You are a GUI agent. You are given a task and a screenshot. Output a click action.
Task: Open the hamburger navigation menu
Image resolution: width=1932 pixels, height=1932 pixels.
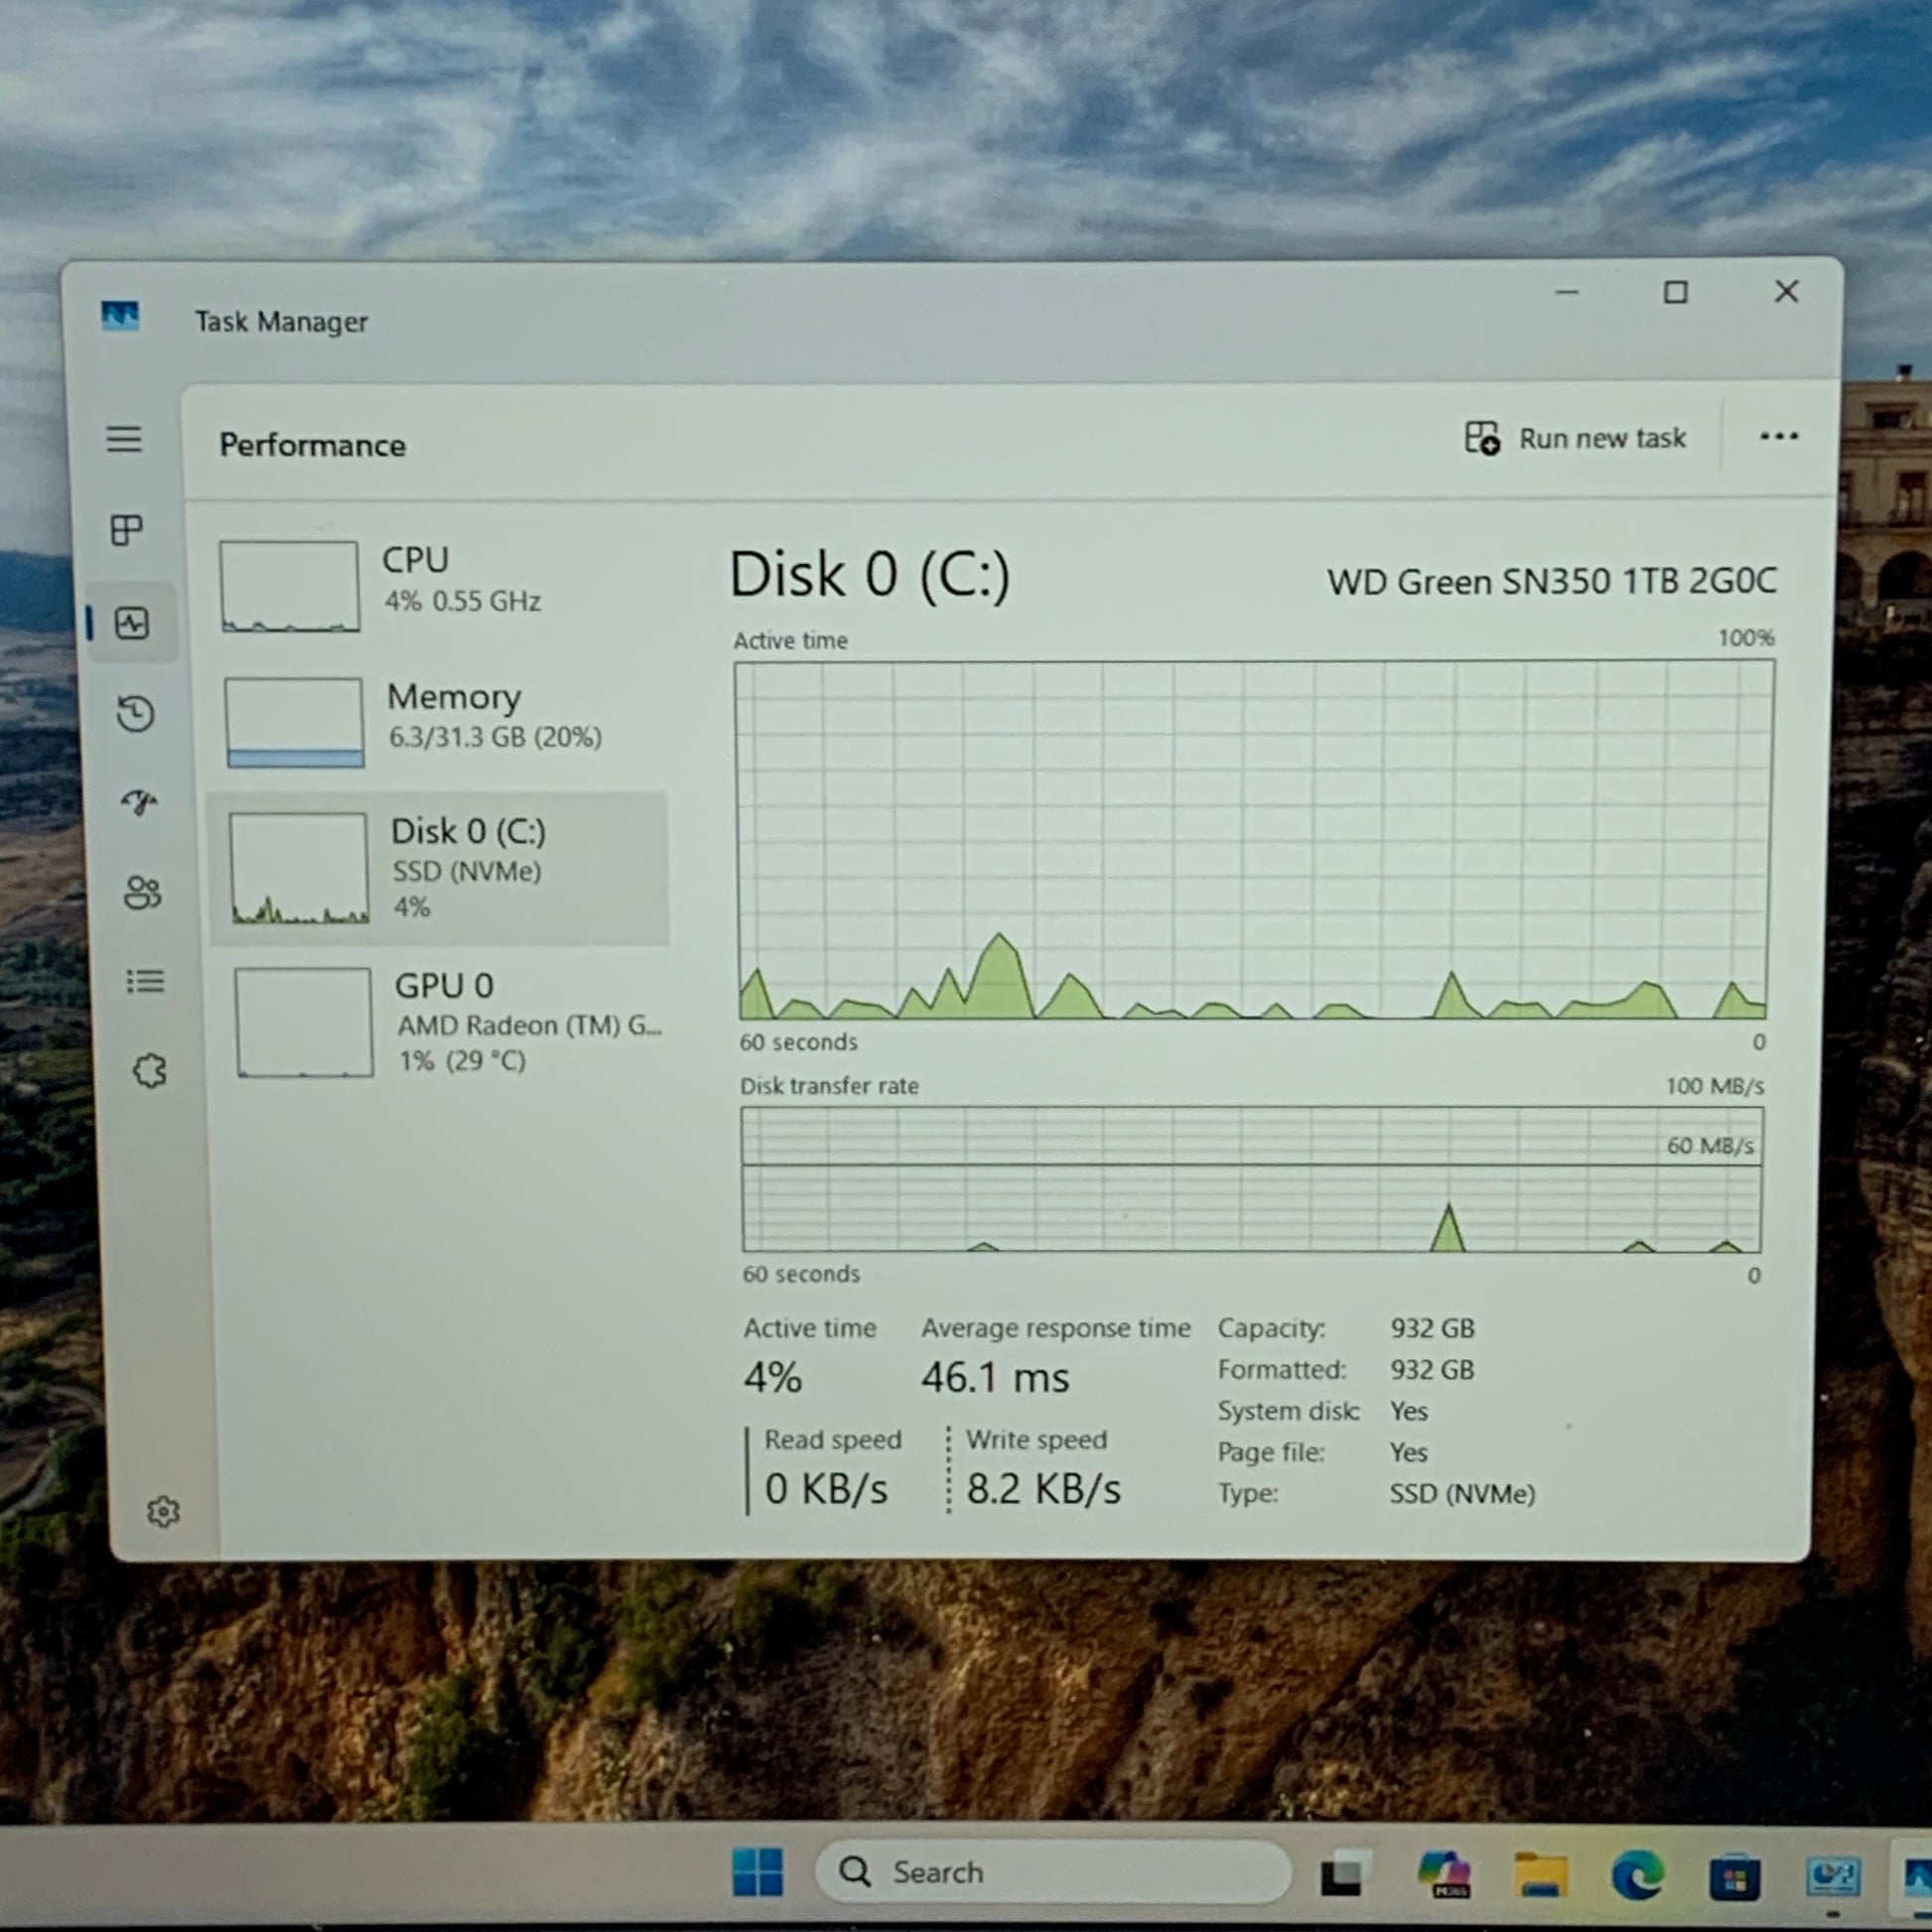point(124,438)
